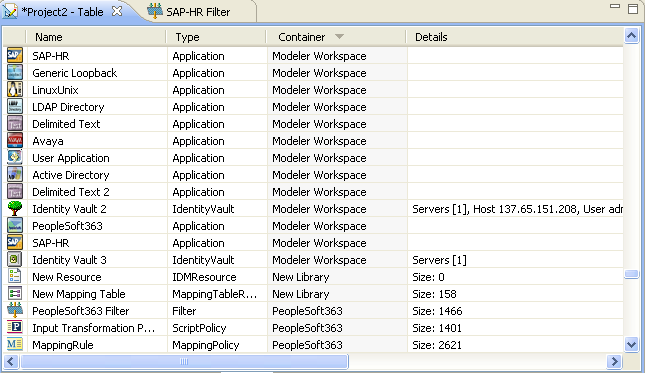645x373 pixels.
Task: Click the Input Transformation policy icon
Action: (15, 327)
